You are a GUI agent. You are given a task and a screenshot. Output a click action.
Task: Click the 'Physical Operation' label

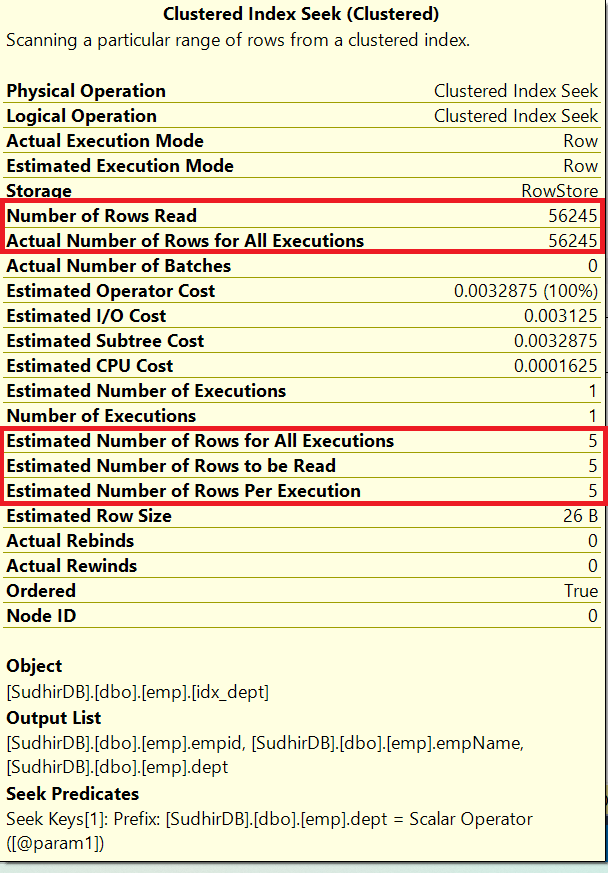pos(86,91)
